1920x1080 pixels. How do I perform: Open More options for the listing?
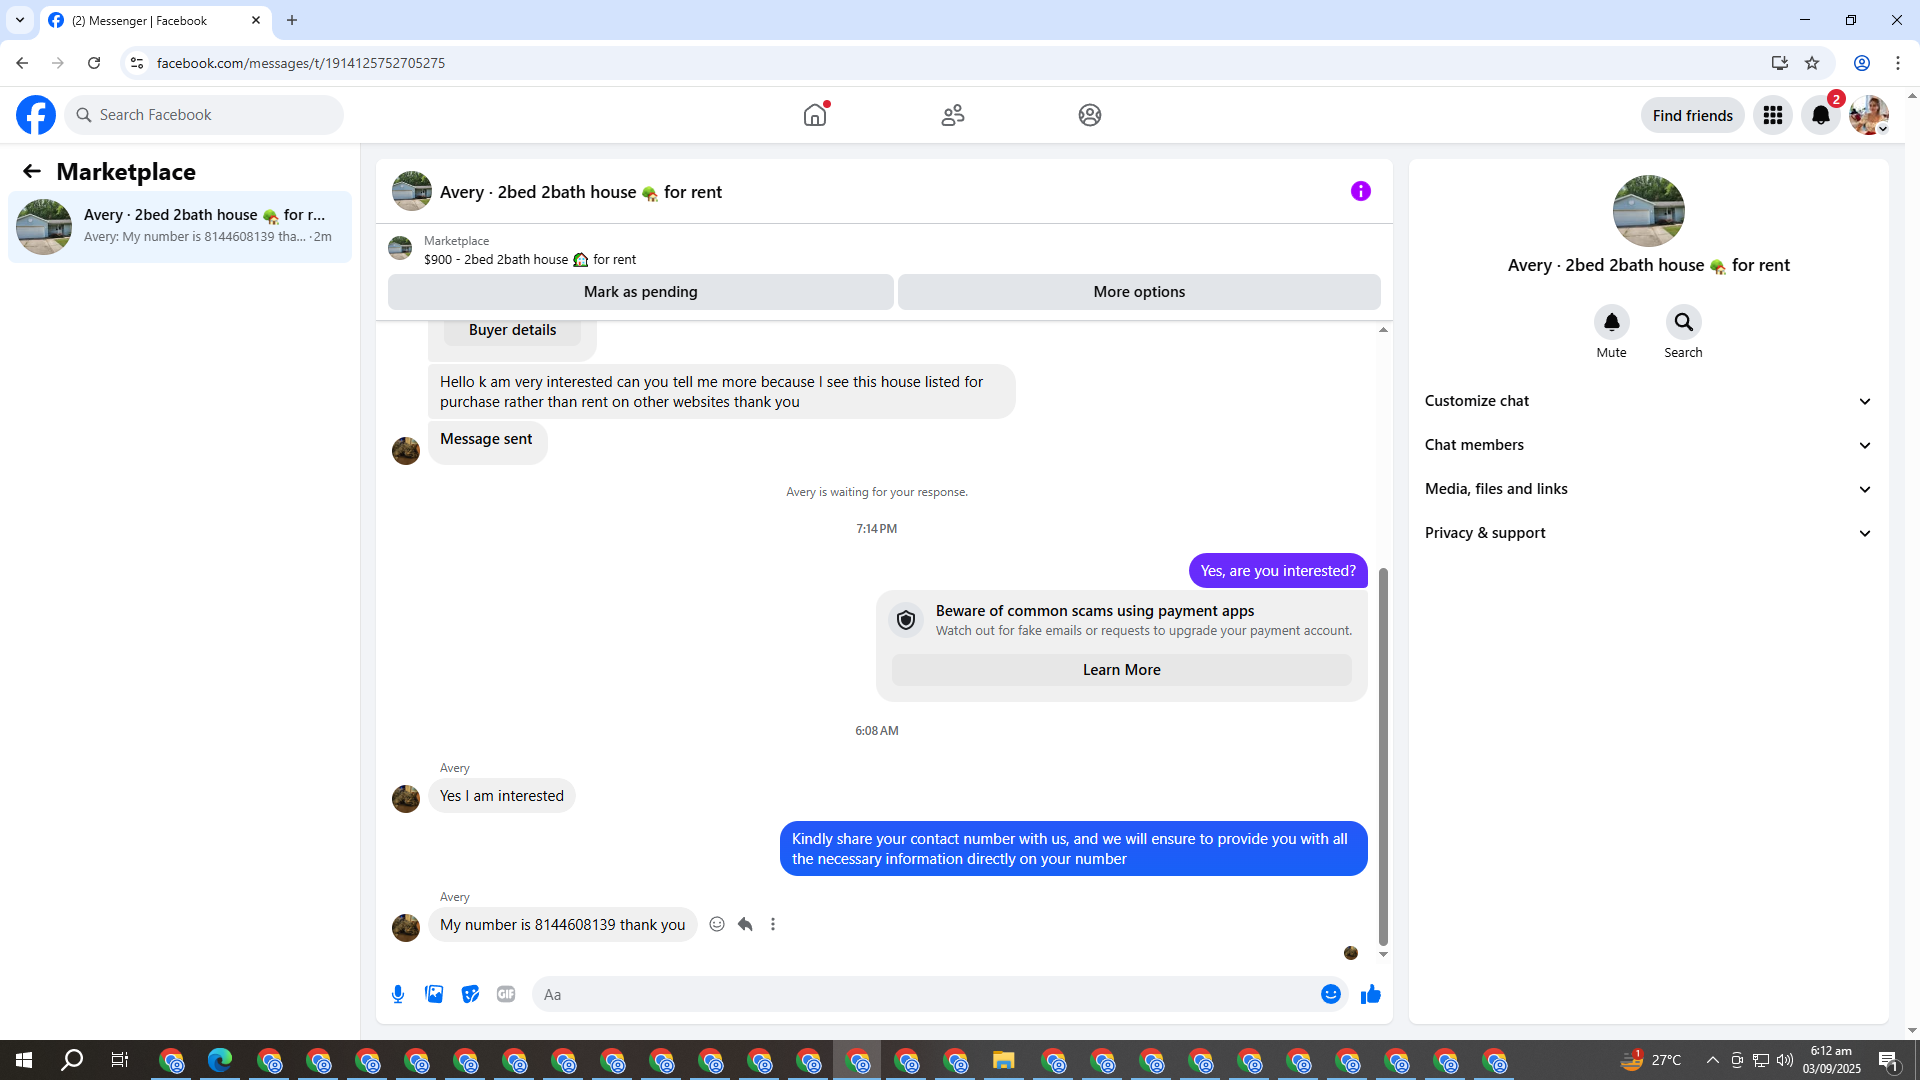click(1139, 292)
